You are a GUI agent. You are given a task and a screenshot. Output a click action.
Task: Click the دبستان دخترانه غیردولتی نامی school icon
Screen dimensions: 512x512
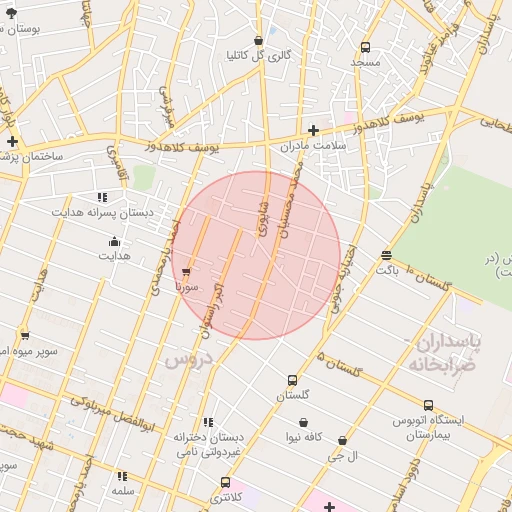(208, 423)
